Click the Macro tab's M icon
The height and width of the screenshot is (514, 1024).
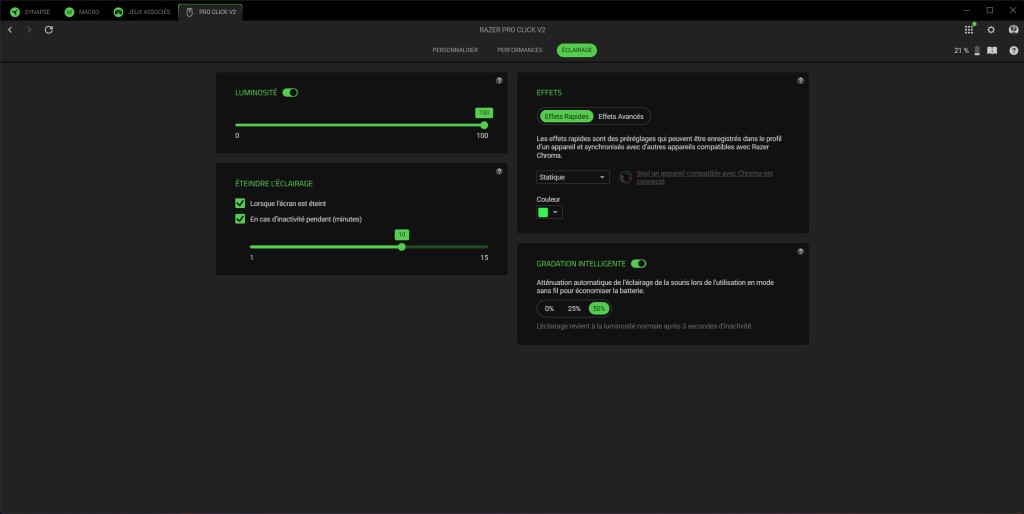pos(69,12)
